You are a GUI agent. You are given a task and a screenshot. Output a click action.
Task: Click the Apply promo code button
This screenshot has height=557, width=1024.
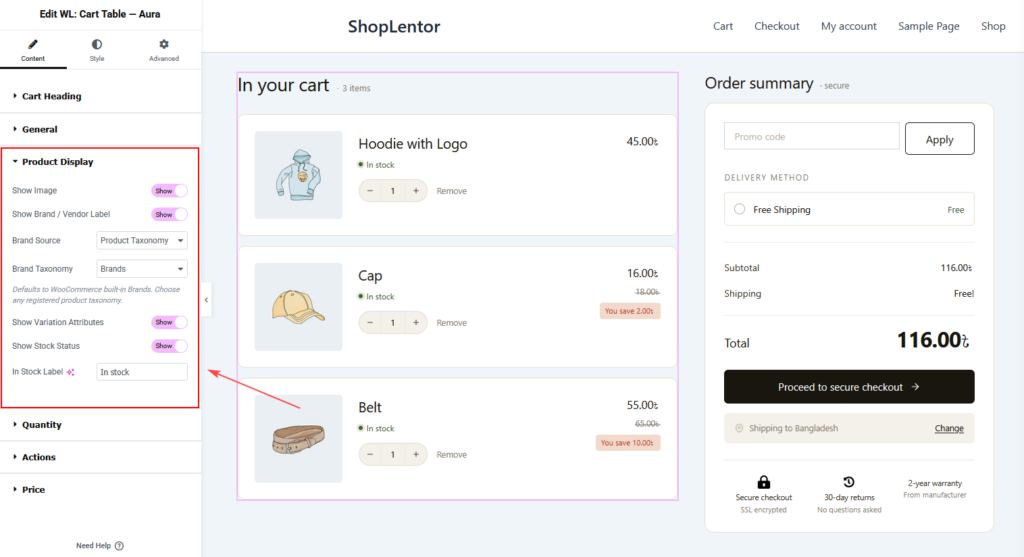coord(940,139)
